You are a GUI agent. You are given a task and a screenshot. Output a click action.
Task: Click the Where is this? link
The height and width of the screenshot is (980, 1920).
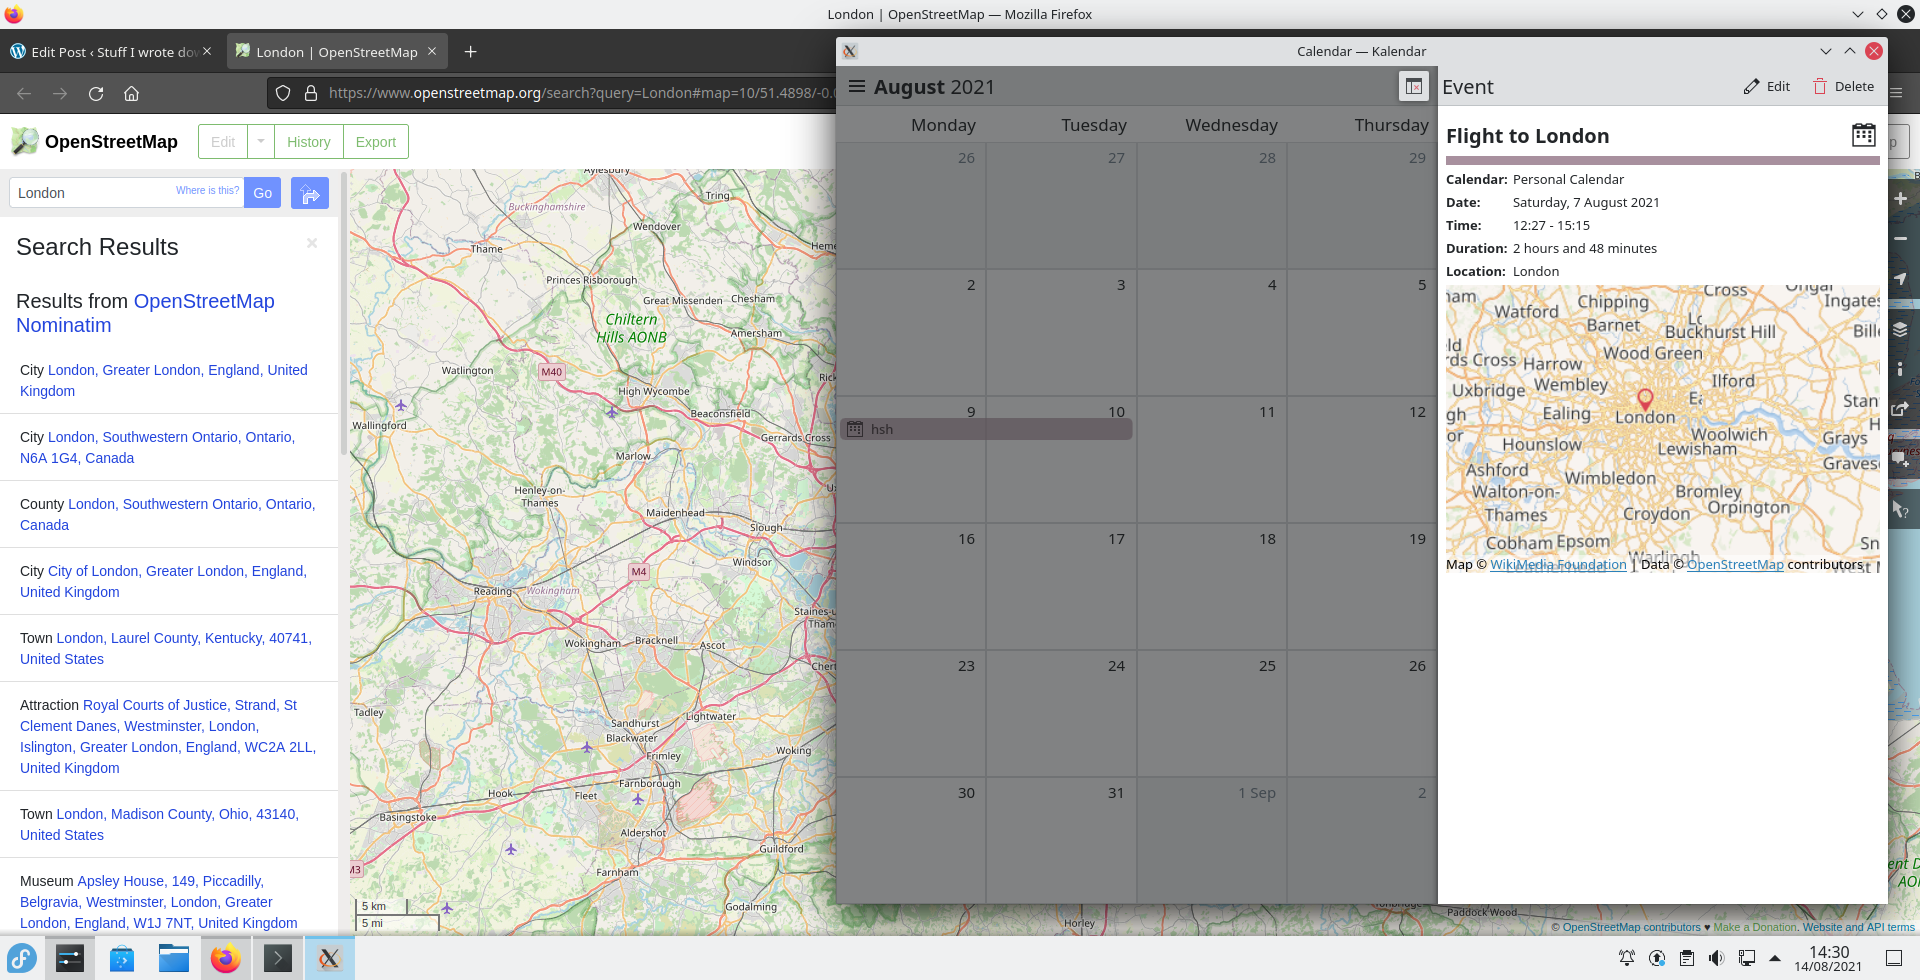tap(207, 190)
